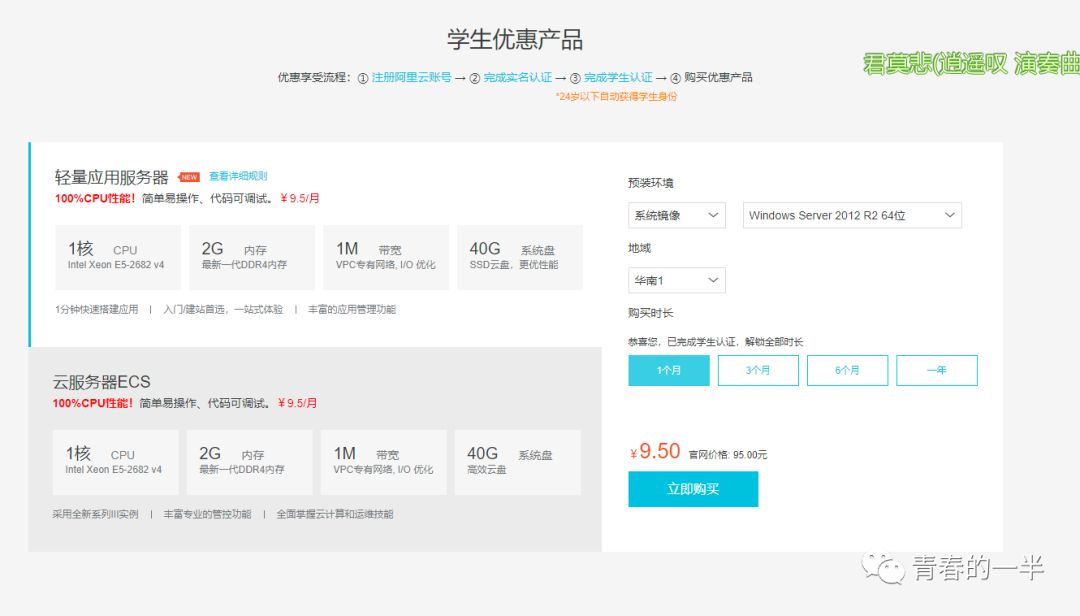Screen dimensions: 1080x616
Task: Click 采用全新系列III实例 feature text
Action: pos(95,514)
